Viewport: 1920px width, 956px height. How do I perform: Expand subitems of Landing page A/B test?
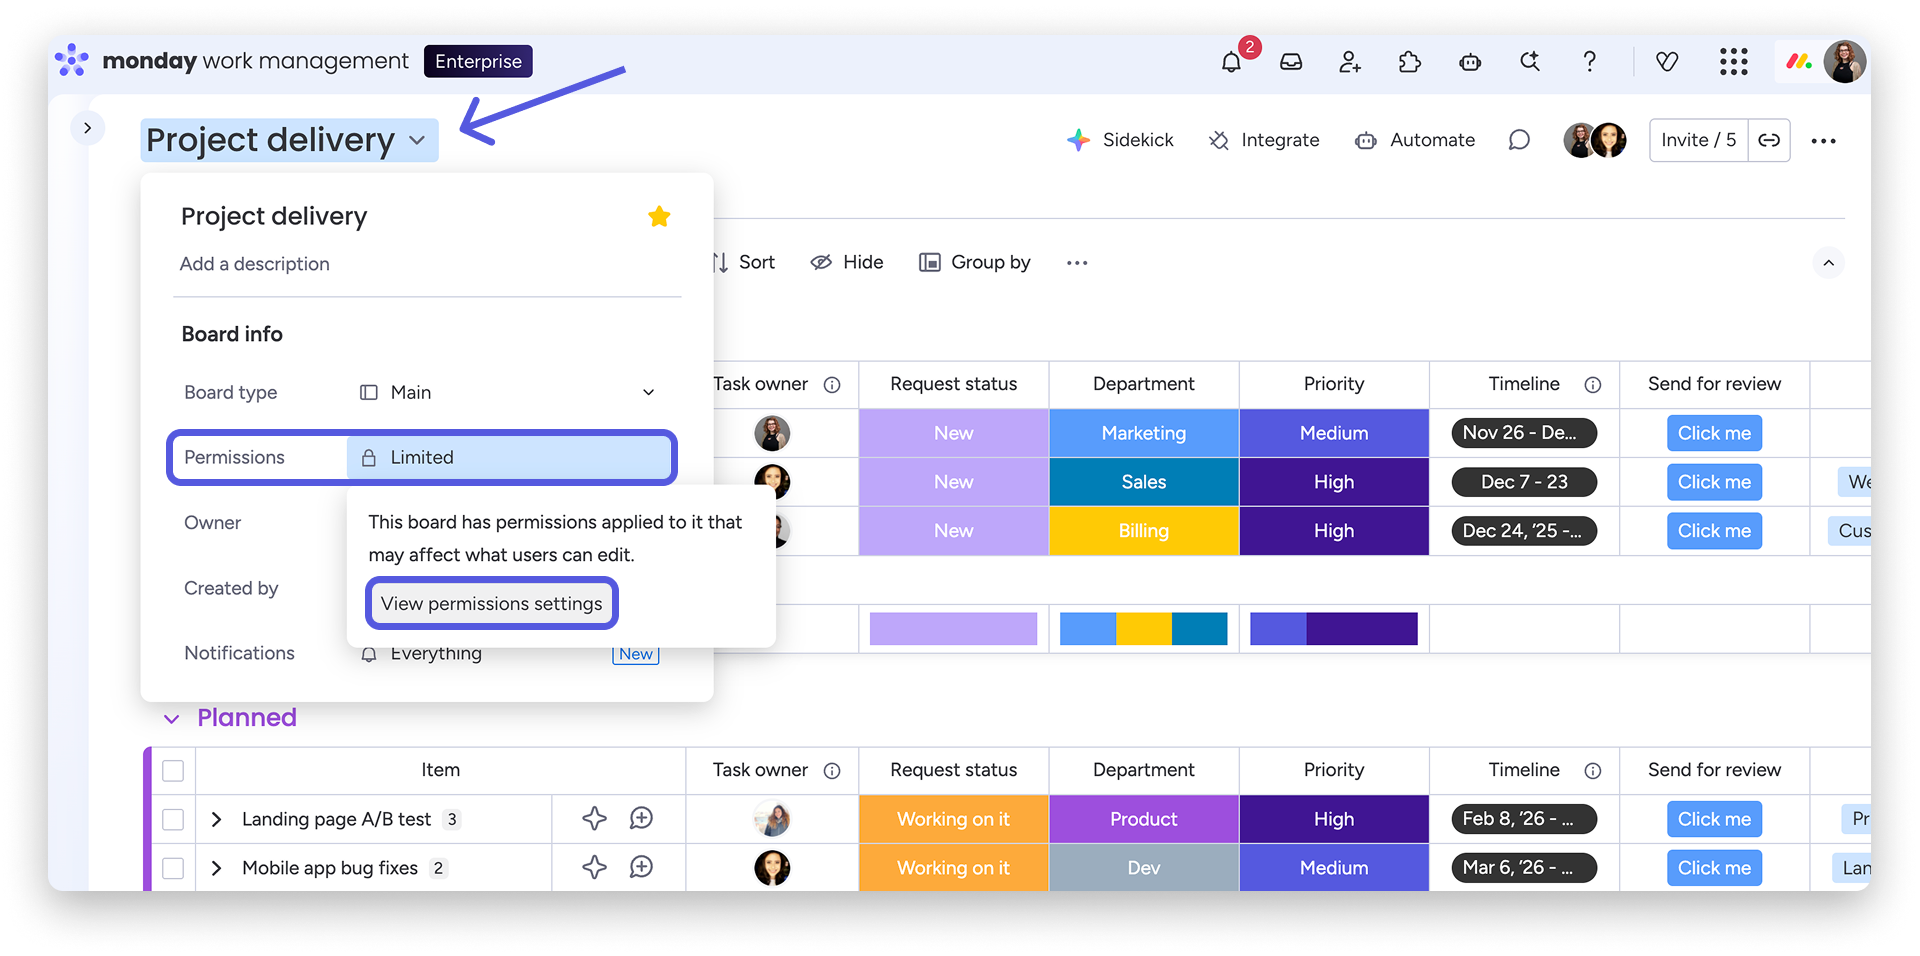point(216,820)
